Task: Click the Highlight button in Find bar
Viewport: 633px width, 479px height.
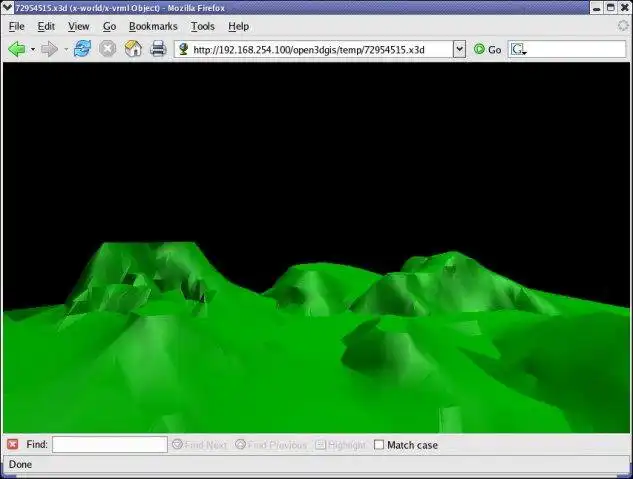Action: (340, 445)
